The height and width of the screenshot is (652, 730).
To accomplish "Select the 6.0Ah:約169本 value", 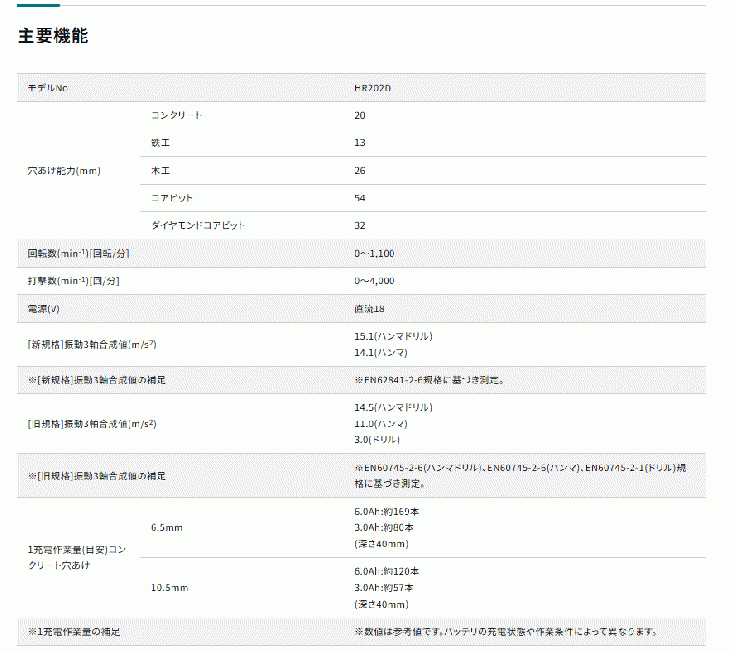I will point(386,511).
